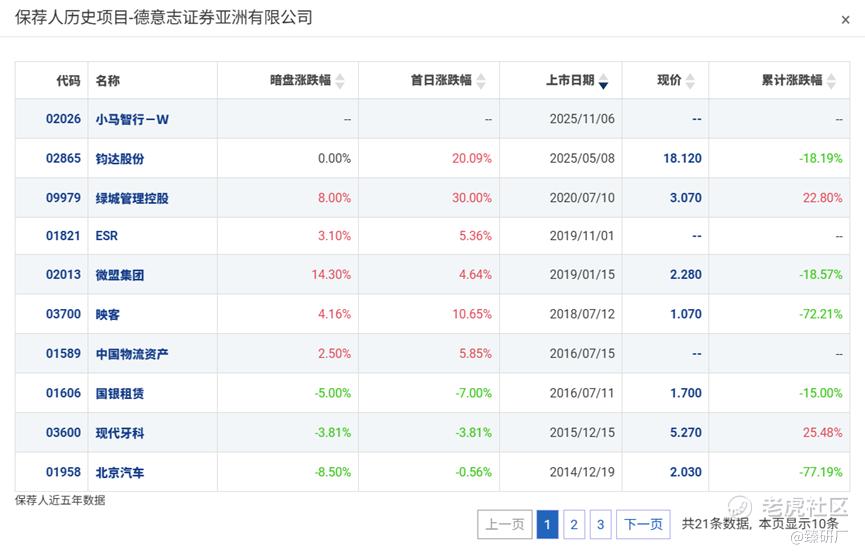Image resolution: width=865 pixels, height=557 pixels.
Task: Select price 5.270 for 现代牙科
Action: click(686, 433)
